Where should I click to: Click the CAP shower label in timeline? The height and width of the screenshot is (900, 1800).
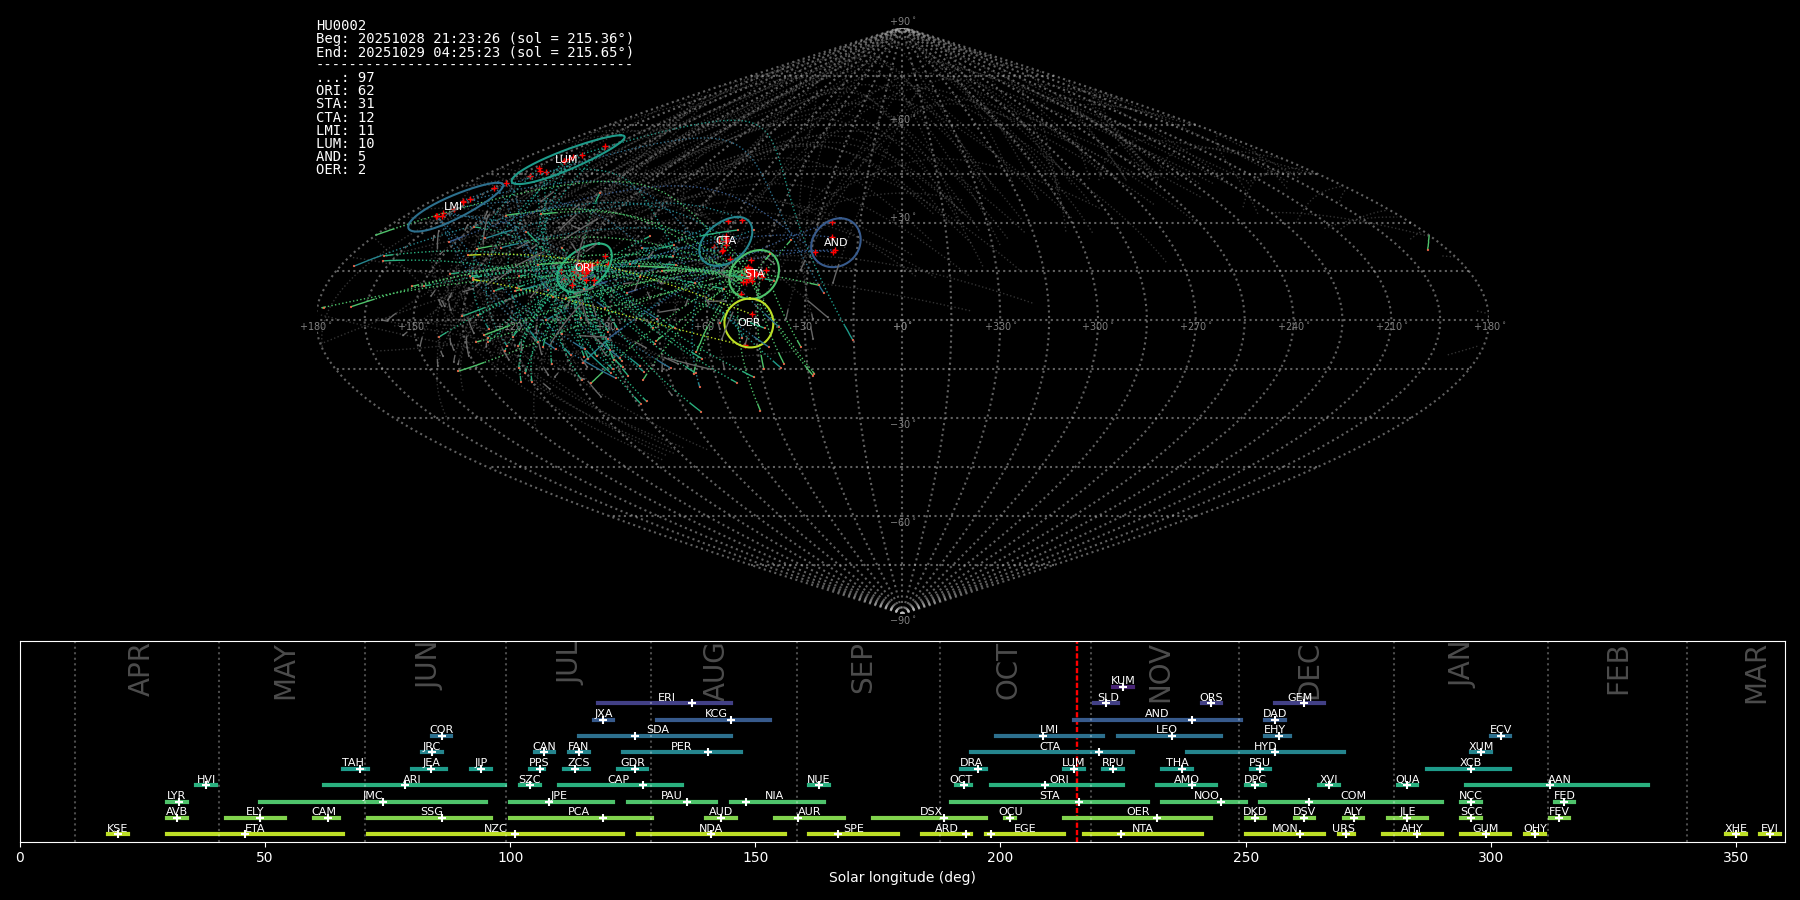[619, 780]
